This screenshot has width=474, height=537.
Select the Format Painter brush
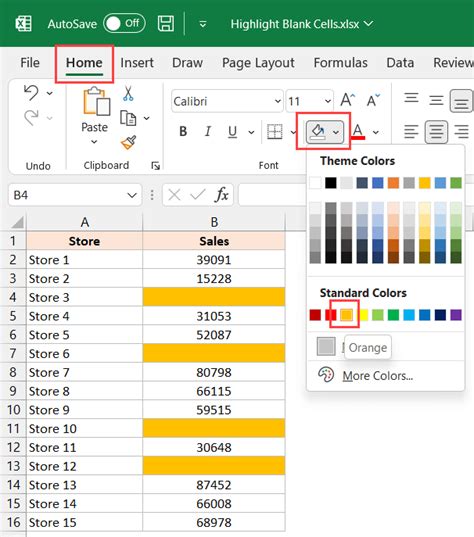[x=128, y=142]
